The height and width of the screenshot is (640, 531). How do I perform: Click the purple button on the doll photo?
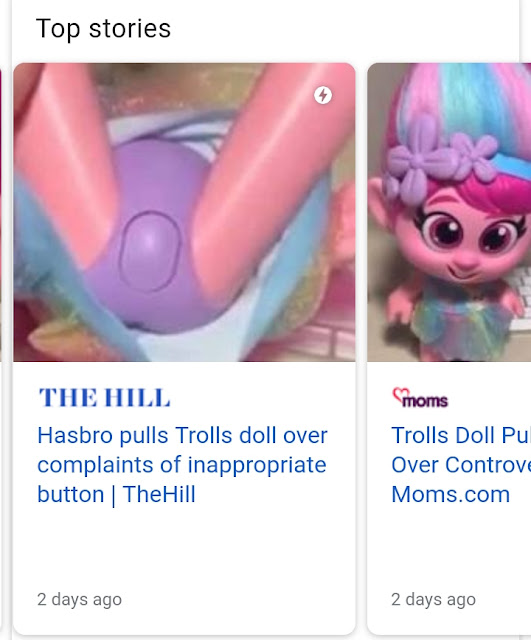coord(150,251)
